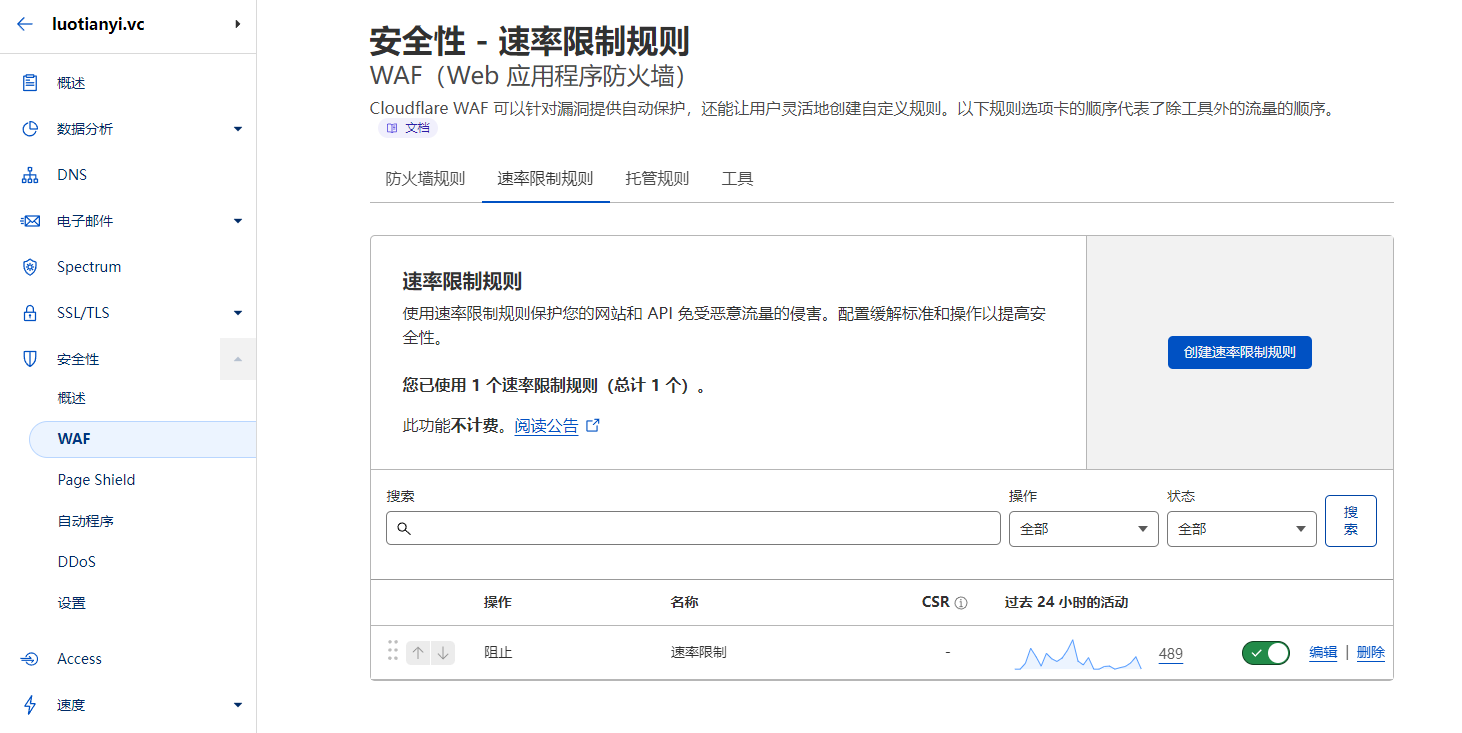Viewport: 1462px width, 733px height.
Task: Click the 电子邮件 envelope icon
Action: (x=30, y=221)
